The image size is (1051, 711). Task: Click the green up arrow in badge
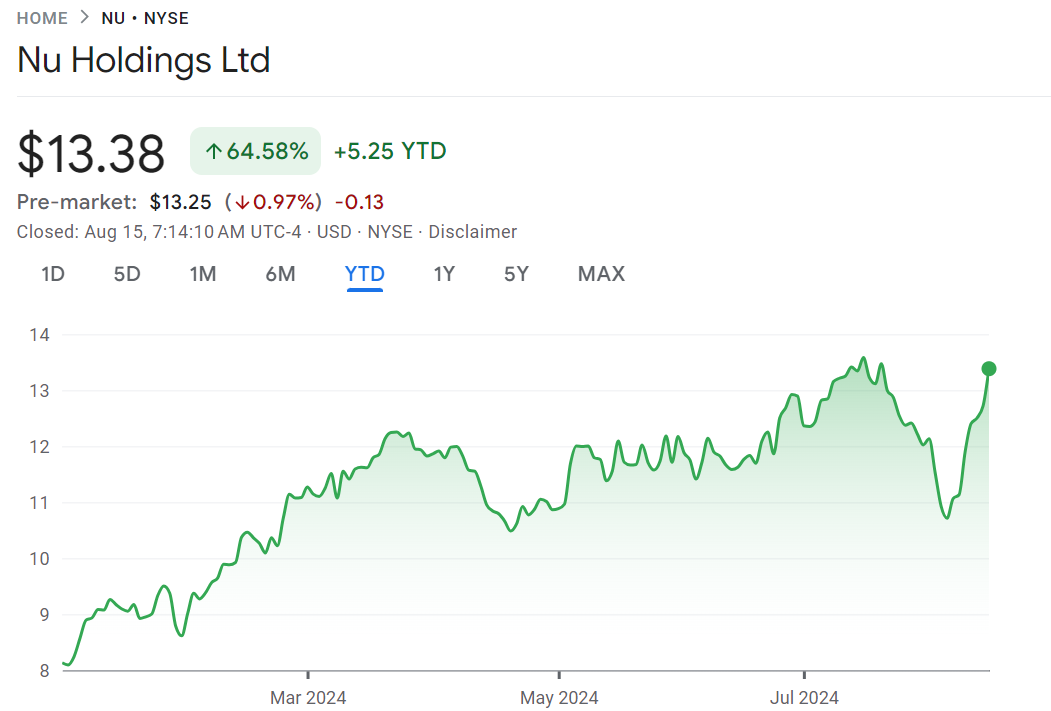coord(213,151)
